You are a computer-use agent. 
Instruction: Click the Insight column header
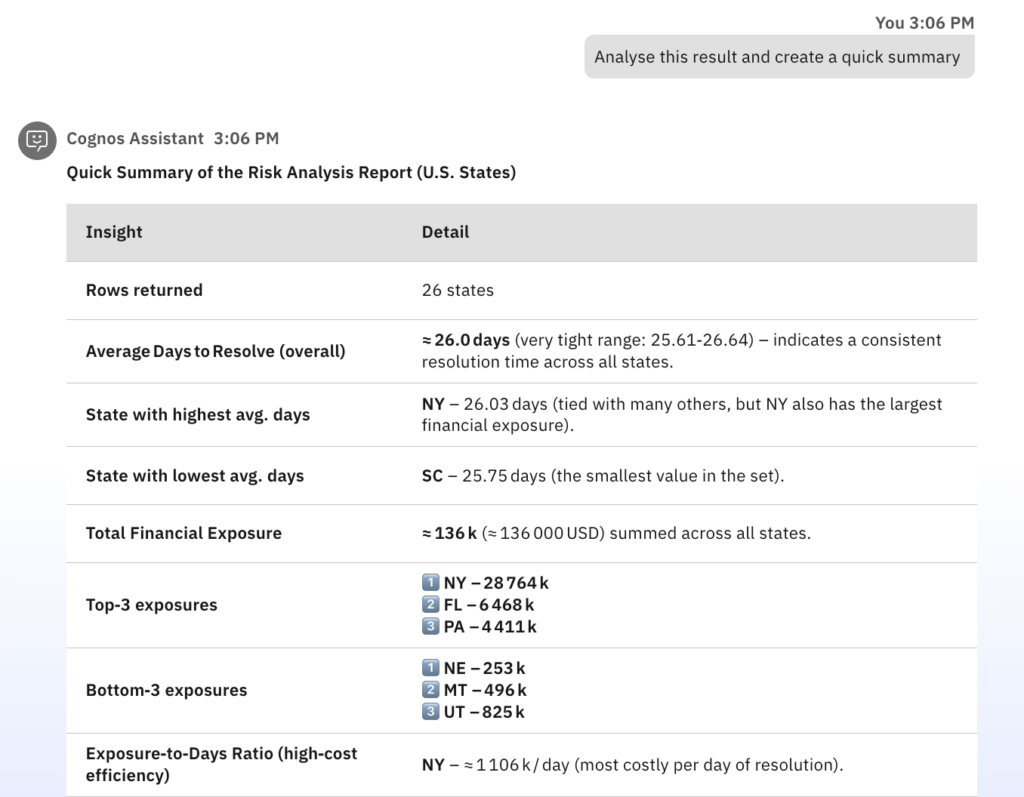coord(114,232)
